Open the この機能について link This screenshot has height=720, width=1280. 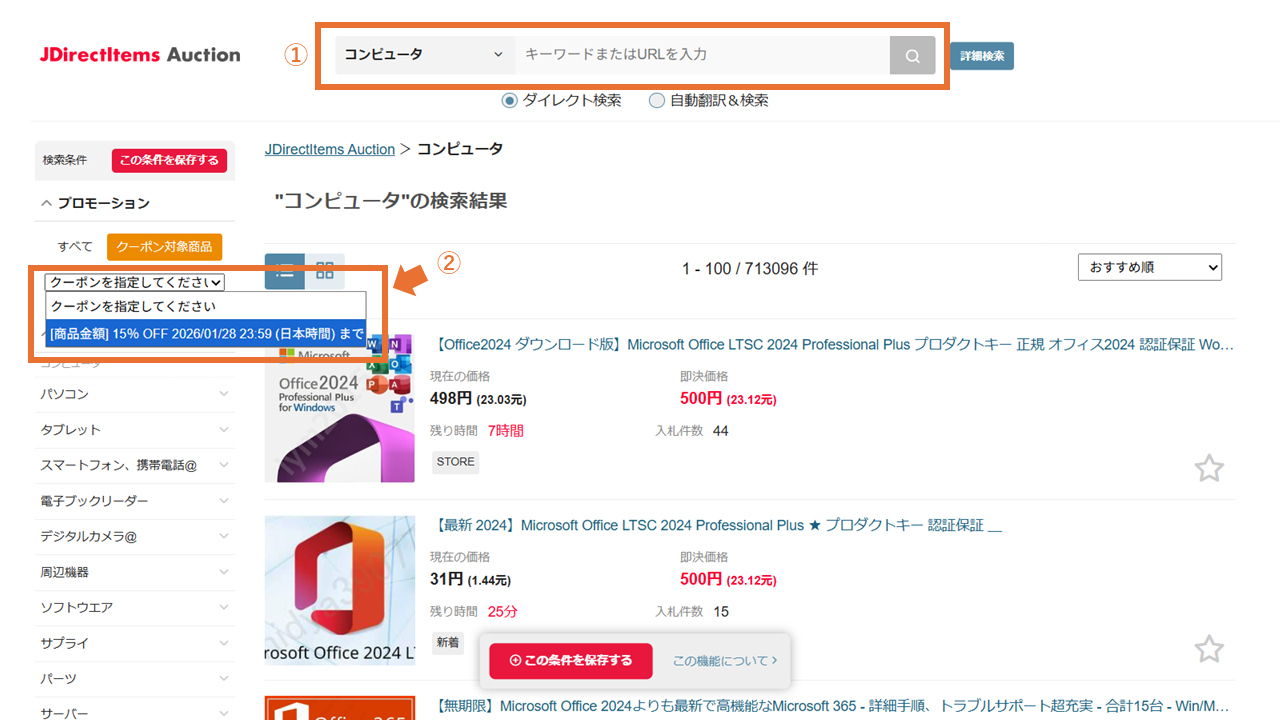pyautogui.click(x=725, y=661)
